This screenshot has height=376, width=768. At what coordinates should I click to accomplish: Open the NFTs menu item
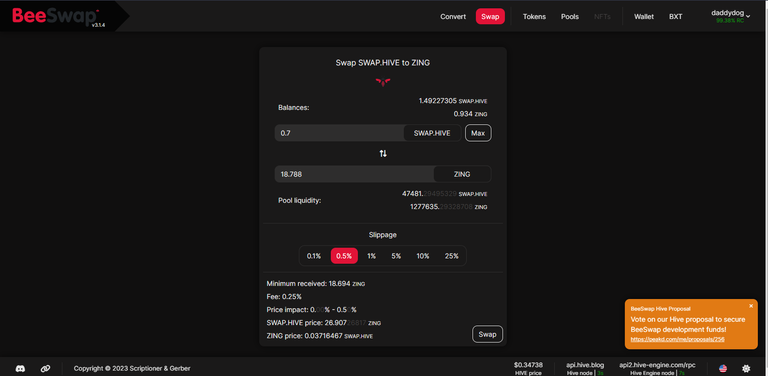[602, 17]
